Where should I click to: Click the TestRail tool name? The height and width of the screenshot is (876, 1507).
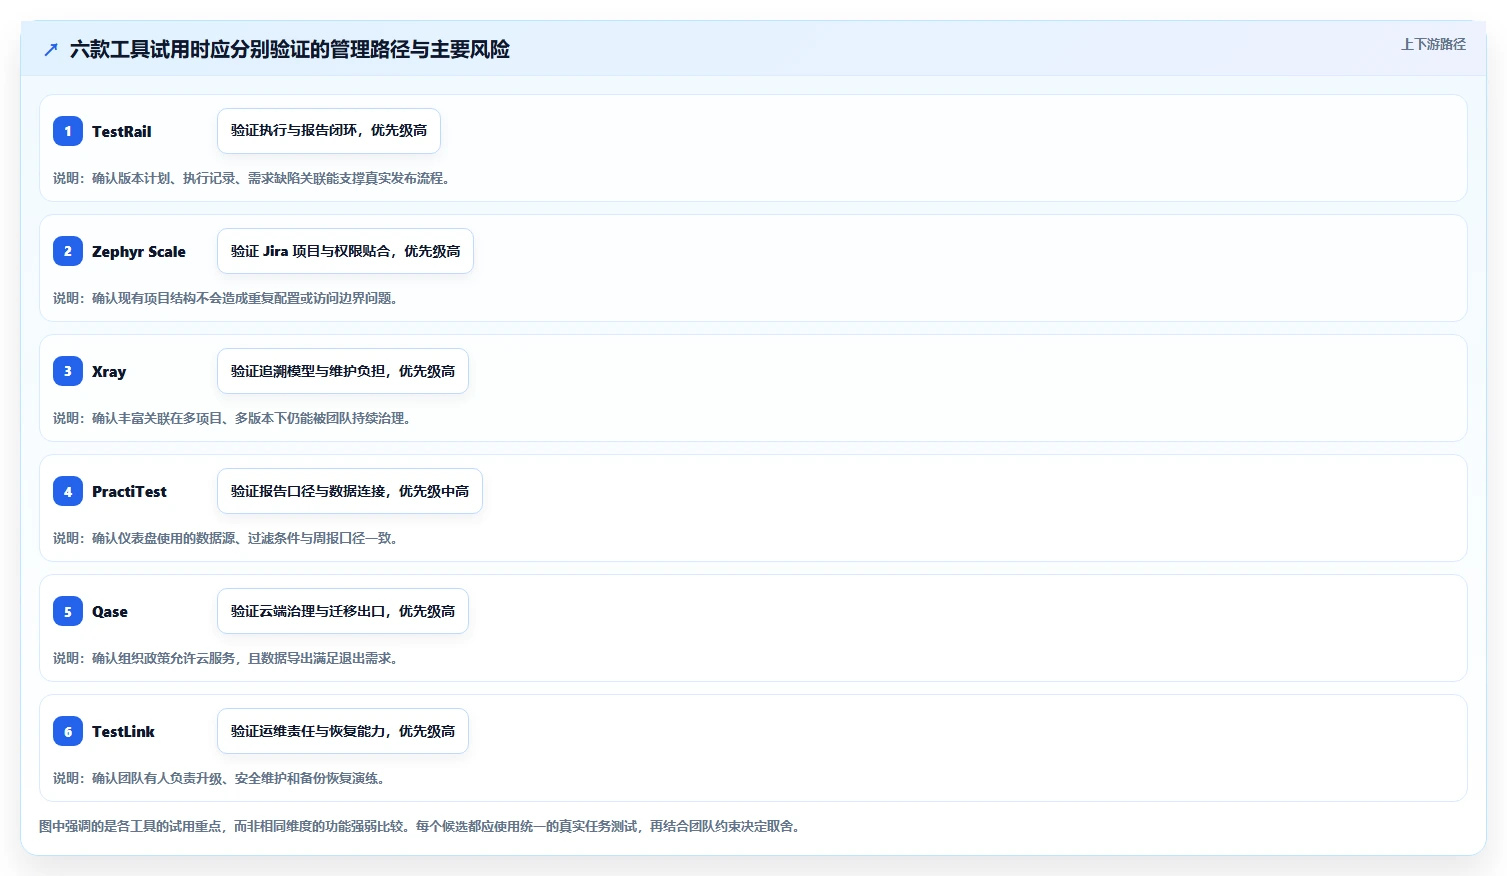pos(122,131)
